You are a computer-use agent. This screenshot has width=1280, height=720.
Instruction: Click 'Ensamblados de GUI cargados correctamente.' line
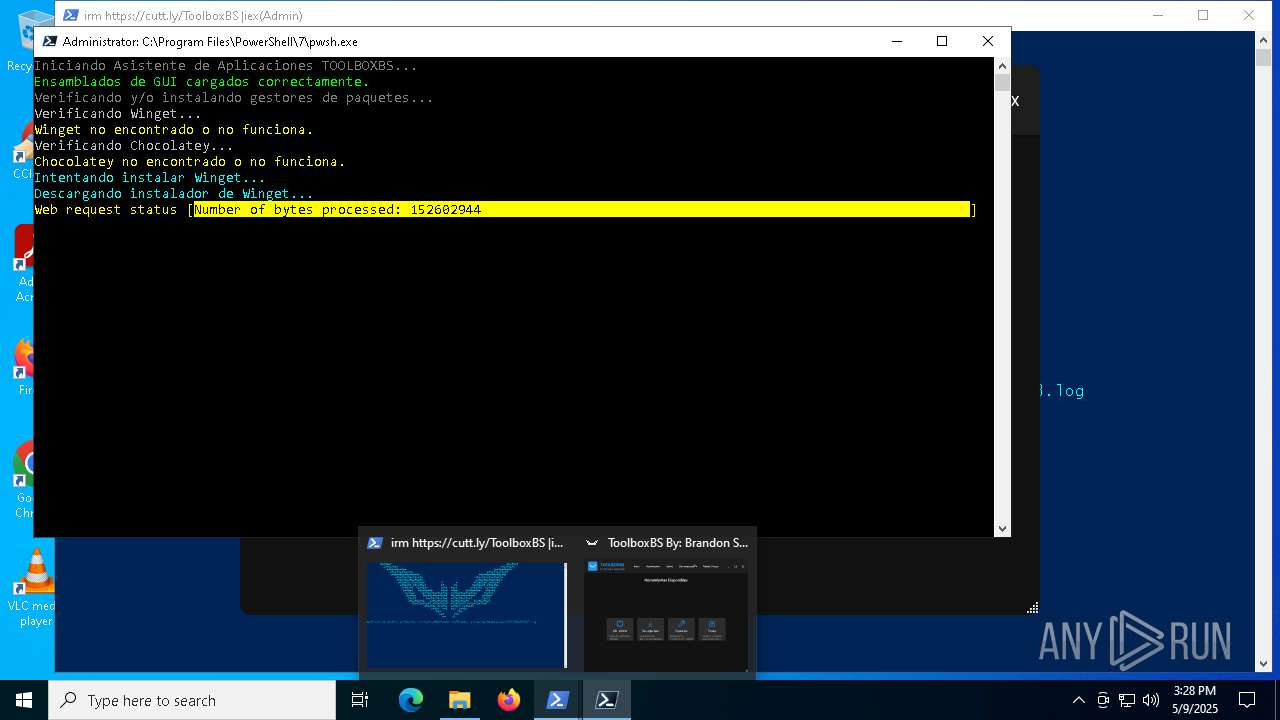tap(202, 81)
